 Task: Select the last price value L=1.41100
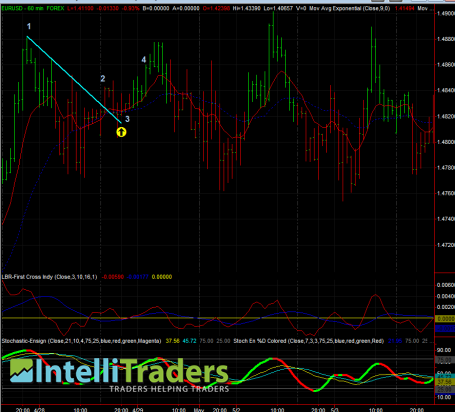(80, 8)
